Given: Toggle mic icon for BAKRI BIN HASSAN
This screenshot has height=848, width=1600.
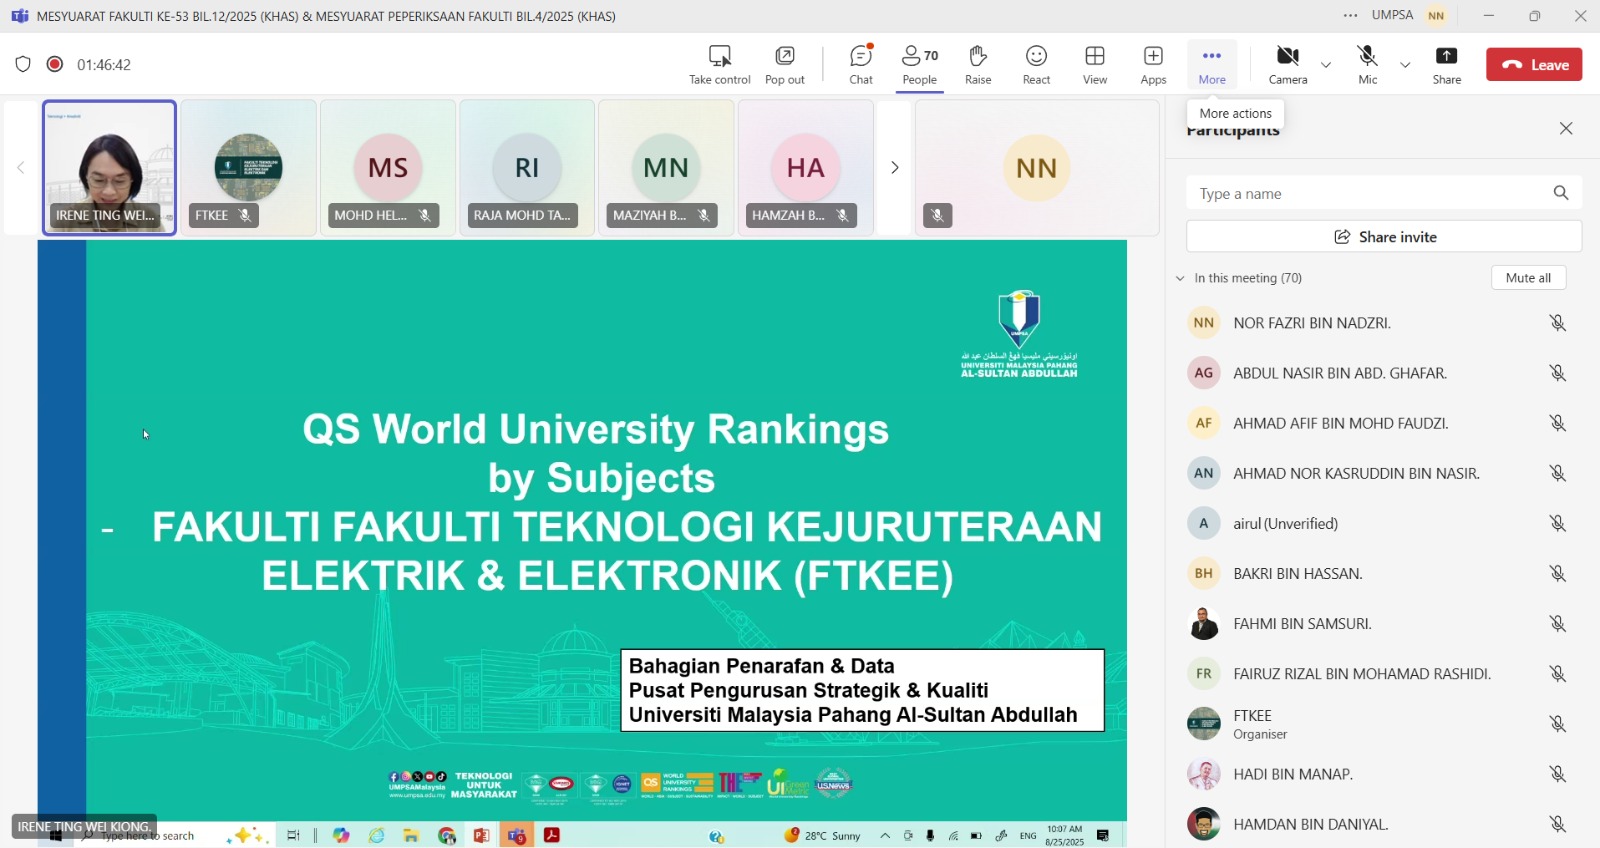Looking at the screenshot, I should click(x=1557, y=573).
